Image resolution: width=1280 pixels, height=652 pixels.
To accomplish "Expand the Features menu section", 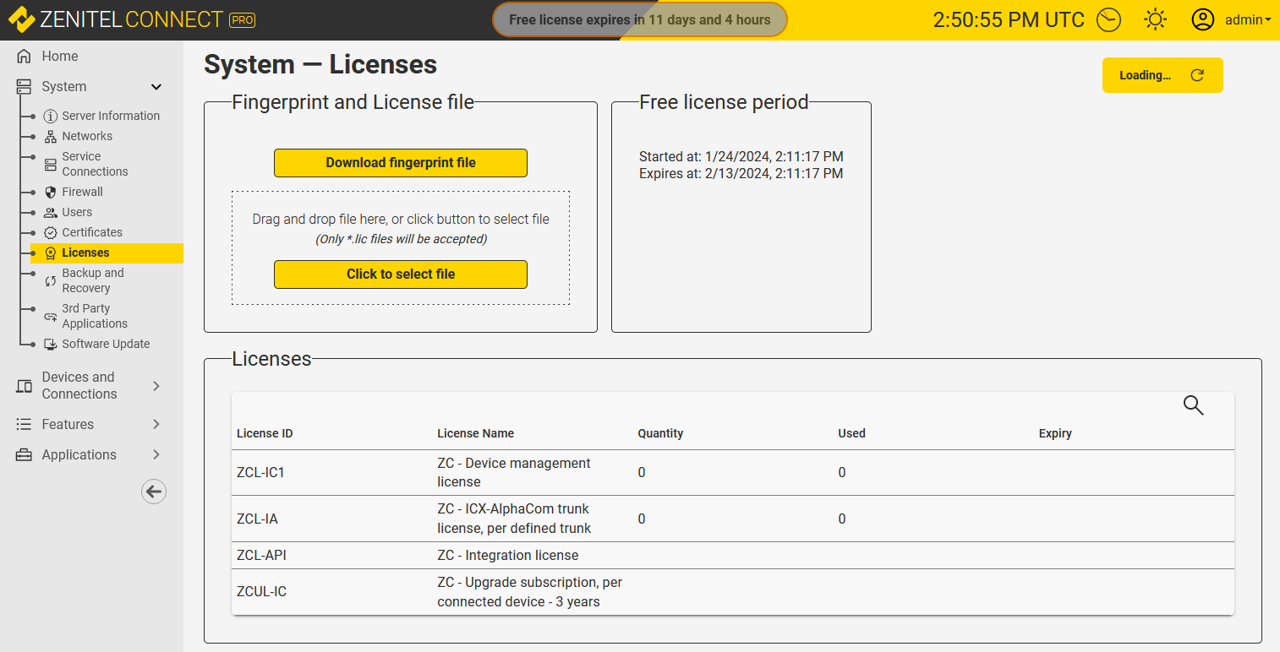I will pos(156,425).
